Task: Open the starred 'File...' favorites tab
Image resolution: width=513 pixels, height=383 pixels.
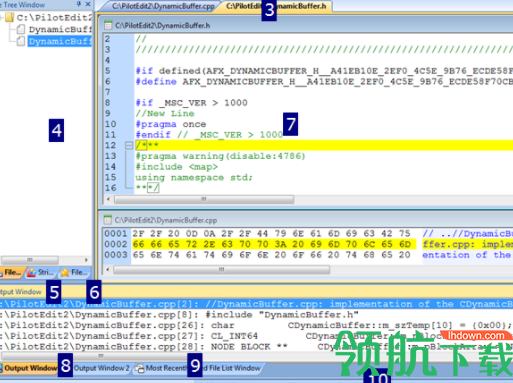Action: [x=74, y=272]
